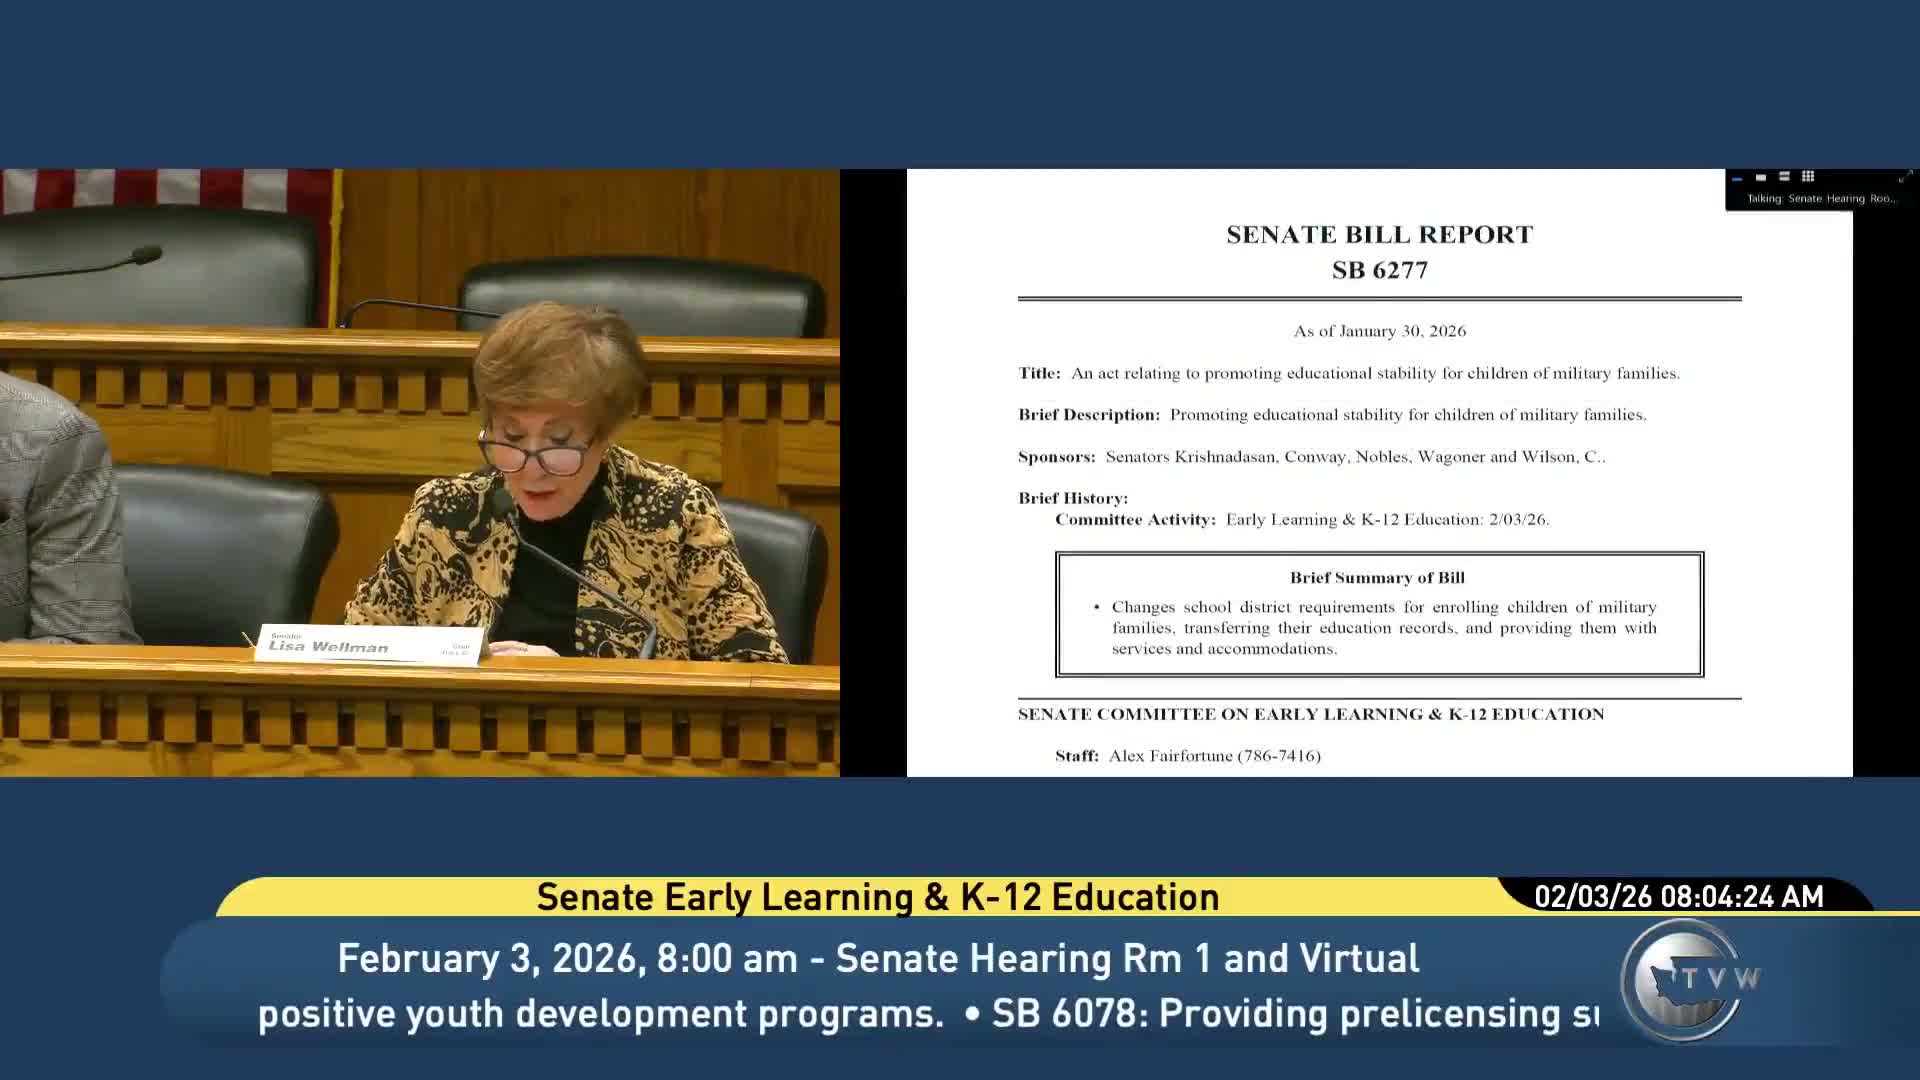Switch to gallery grid view icon
The width and height of the screenshot is (1920, 1080).
pos(1807,177)
